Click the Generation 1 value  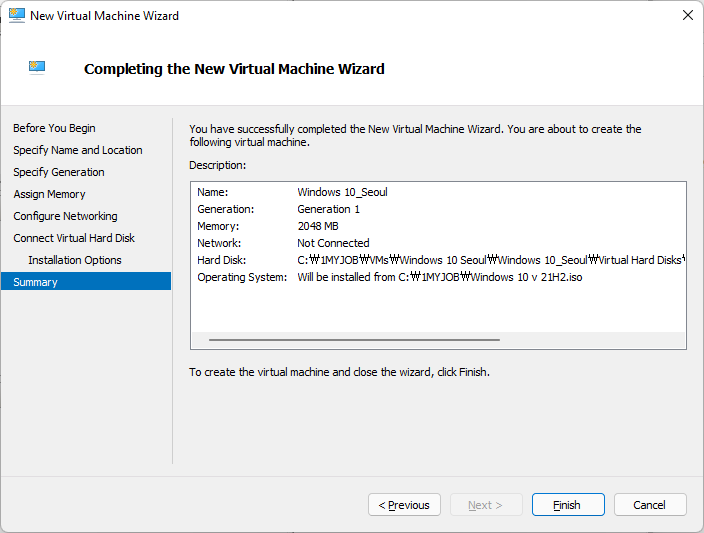click(x=328, y=209)
